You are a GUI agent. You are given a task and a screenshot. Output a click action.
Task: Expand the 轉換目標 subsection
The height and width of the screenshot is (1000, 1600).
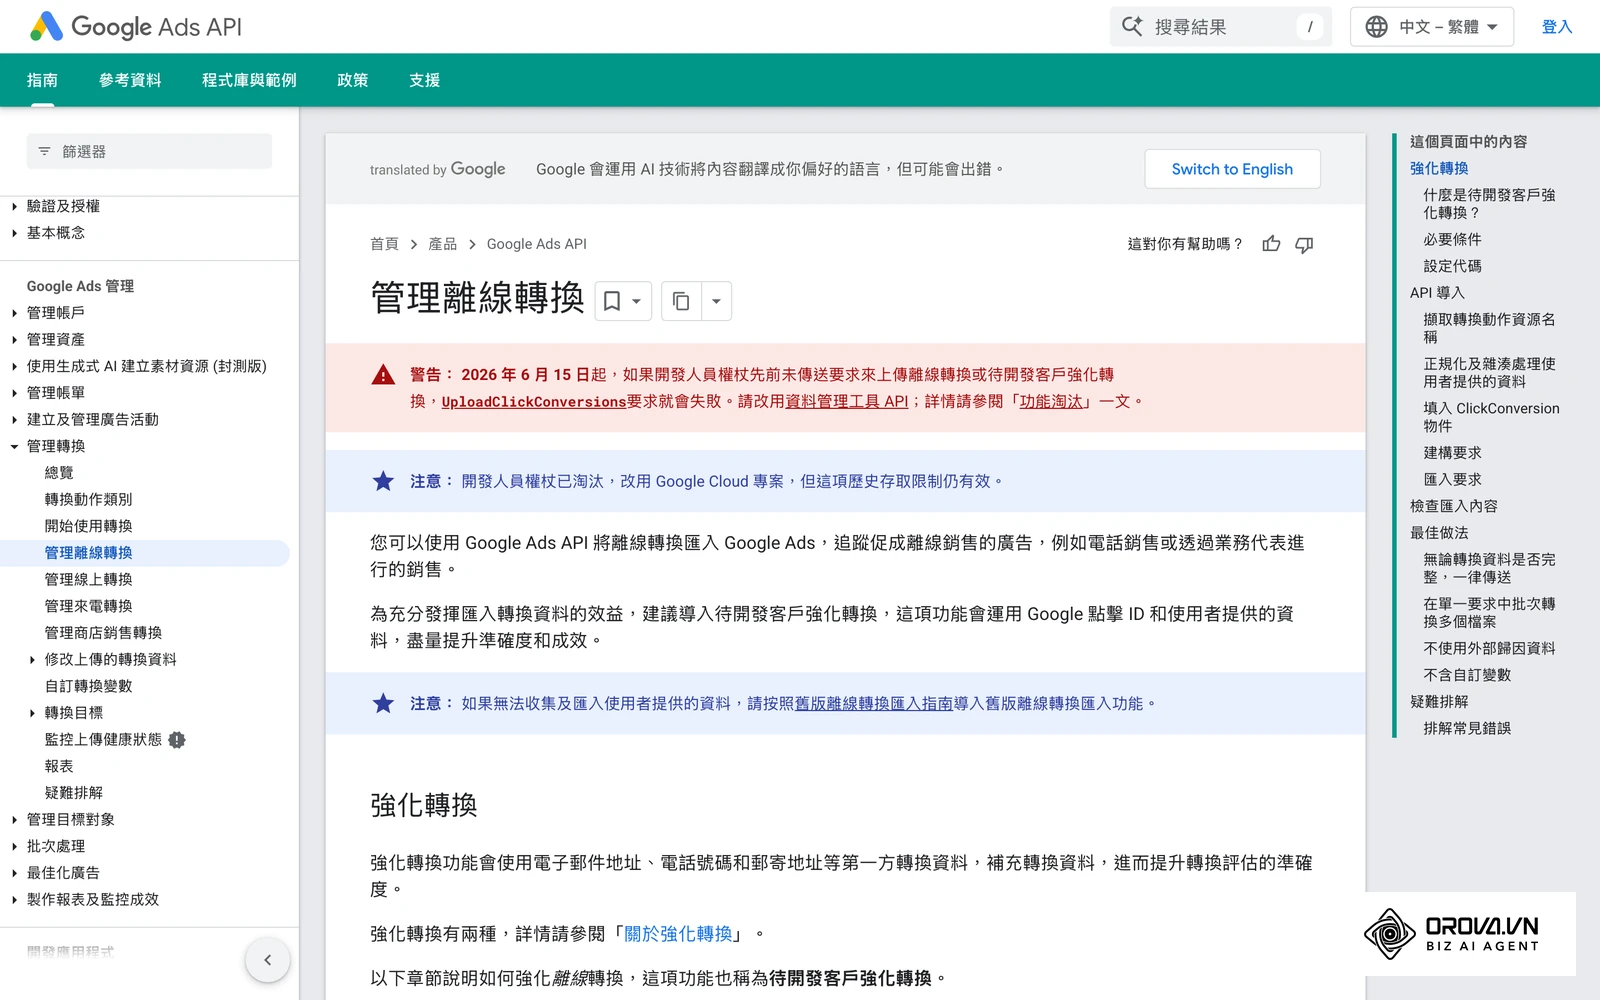(x=32, y=713)
